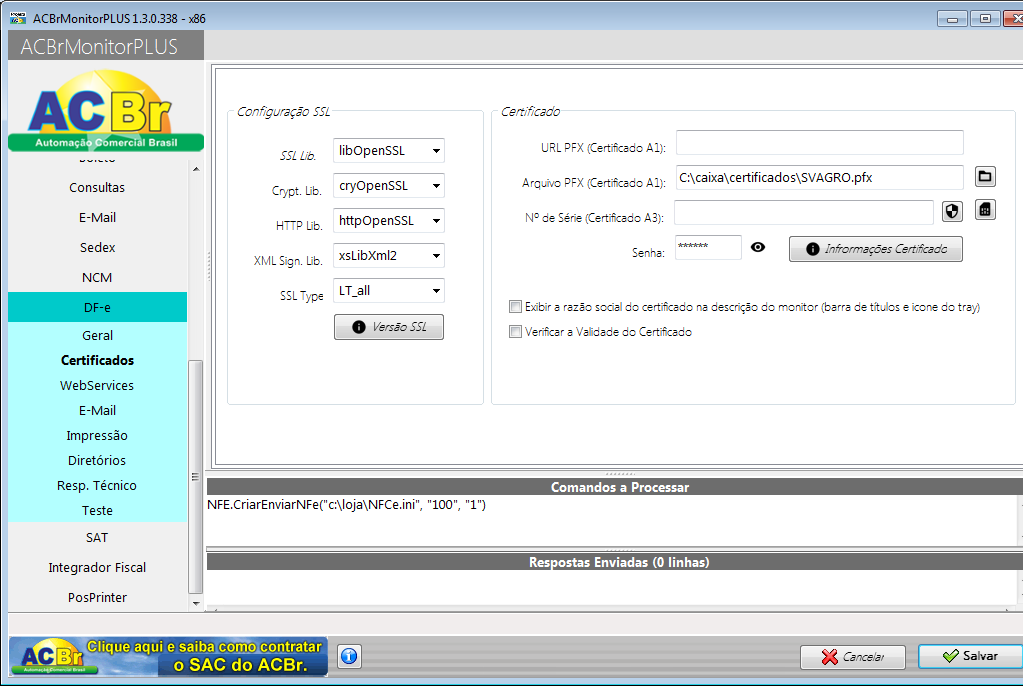Open Certificados under DF-e

point(97,360)
